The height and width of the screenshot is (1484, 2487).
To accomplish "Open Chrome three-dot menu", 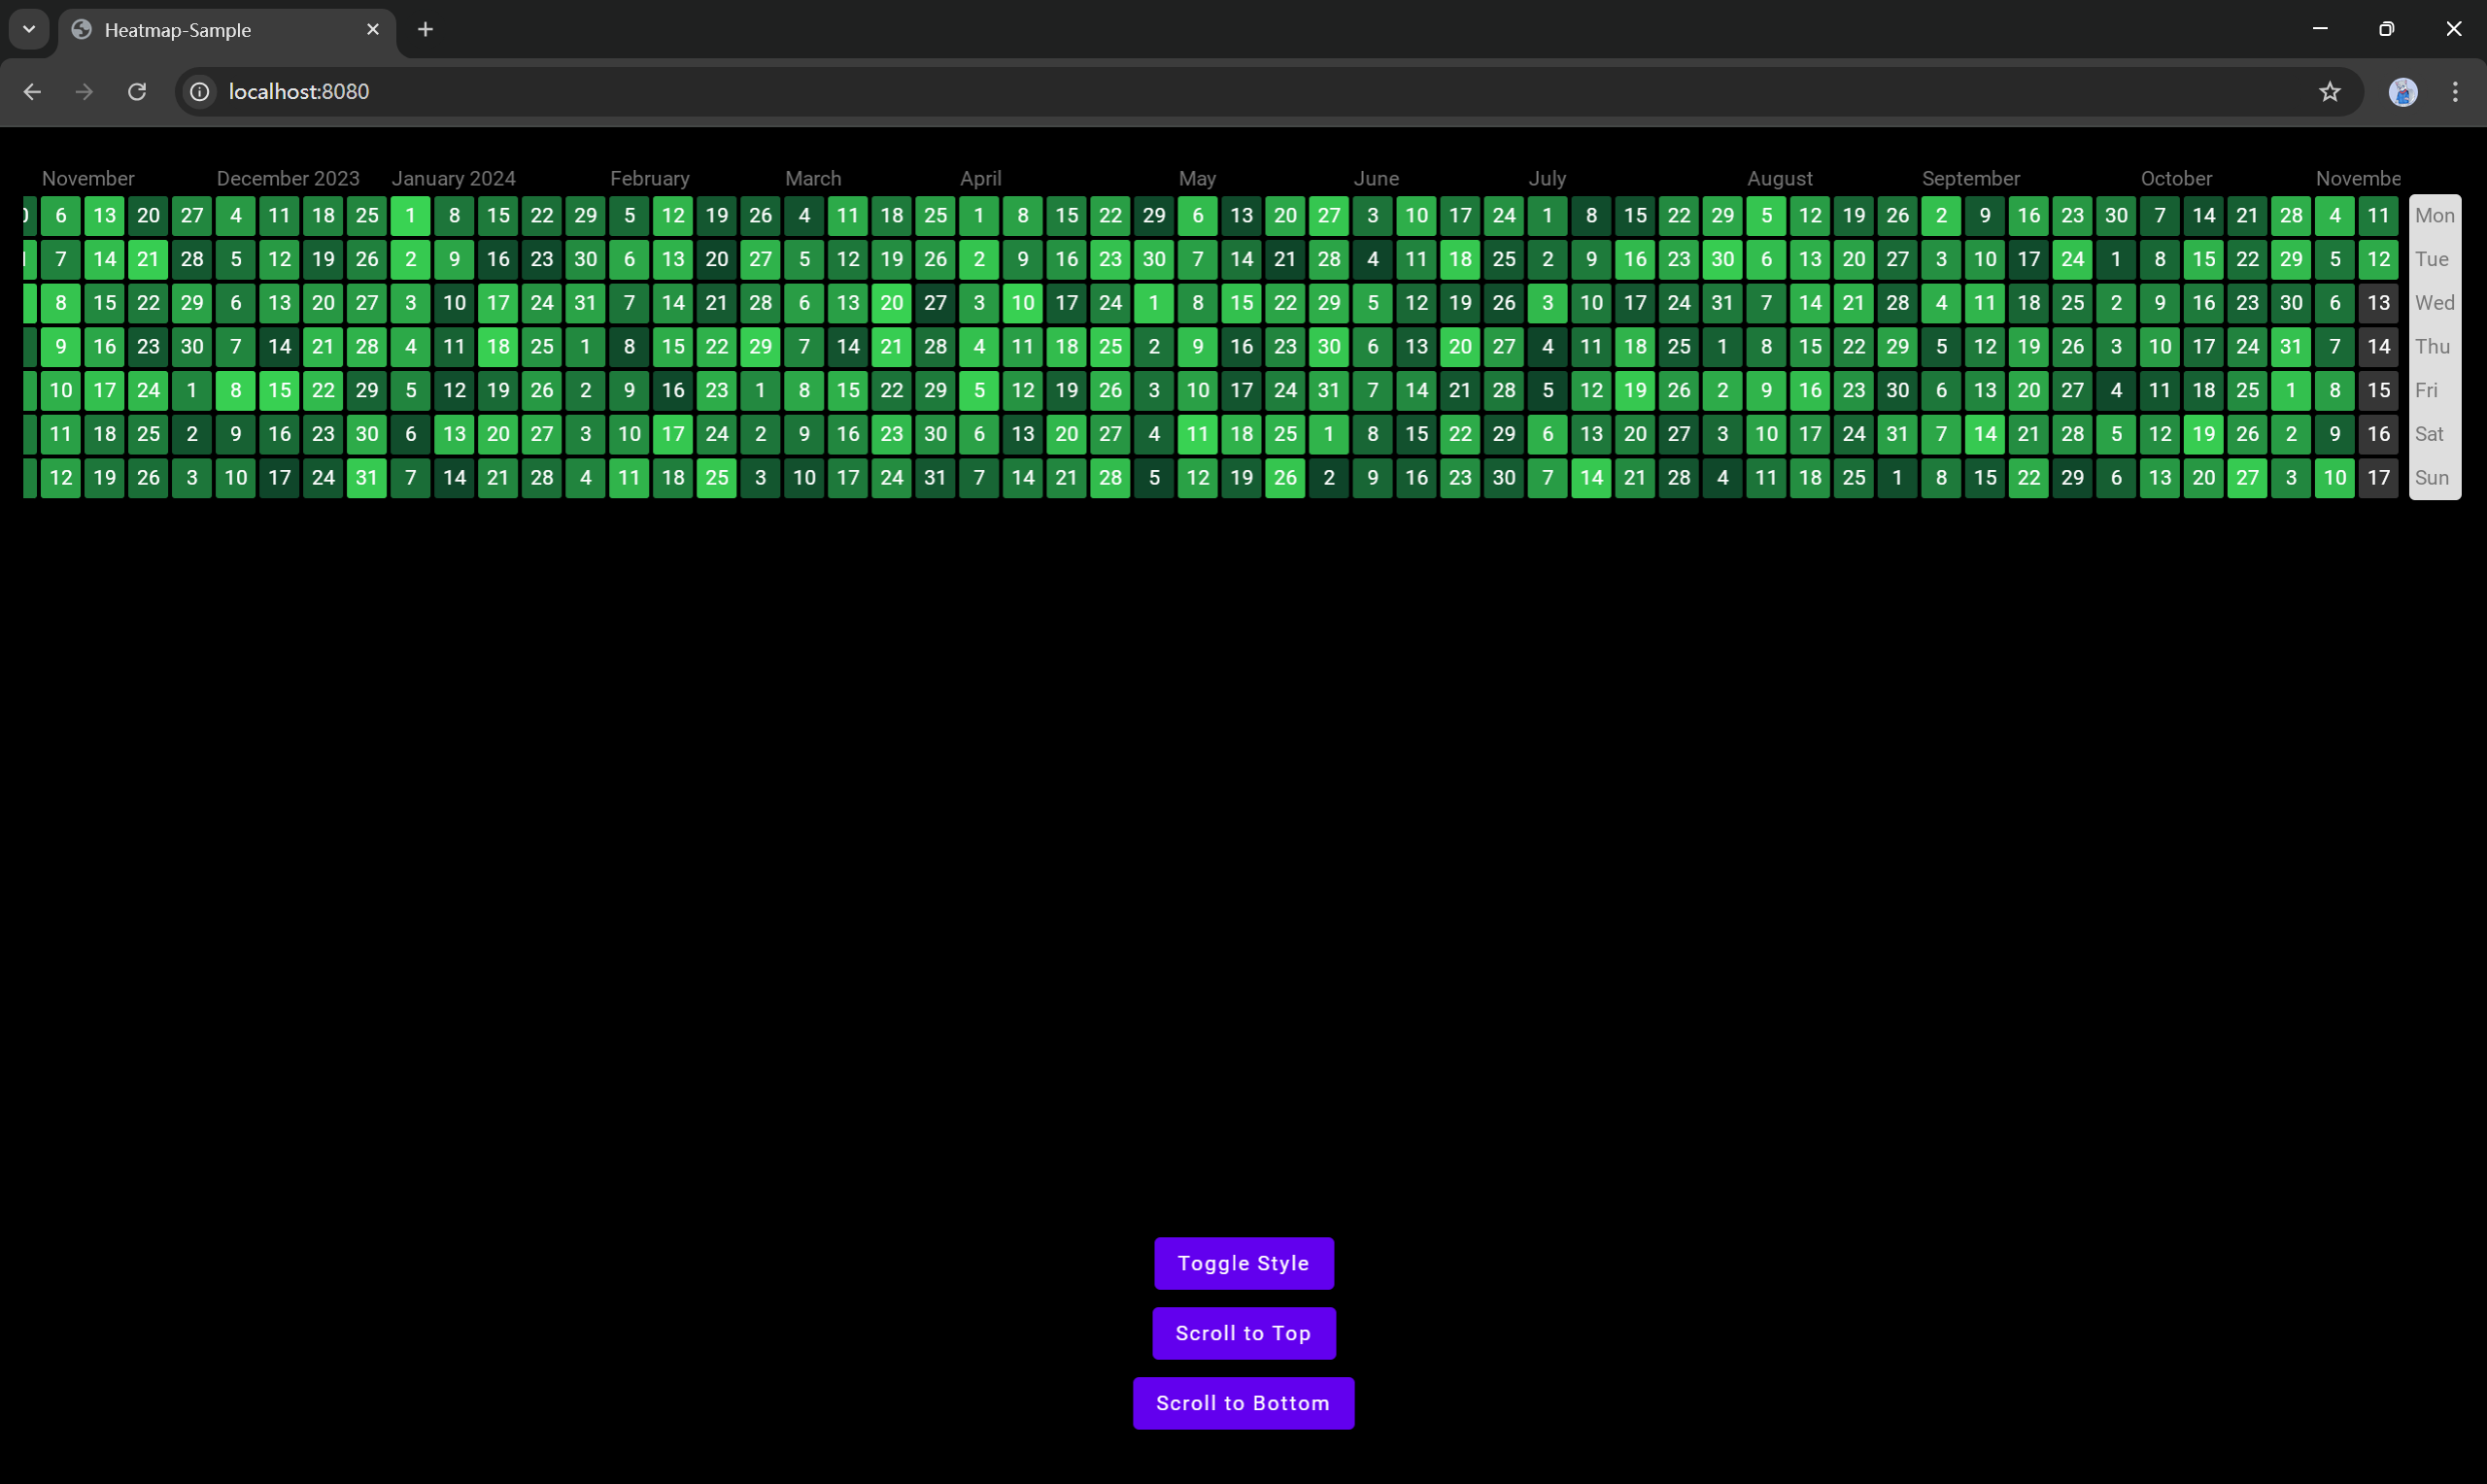I will click(2455, 92).
